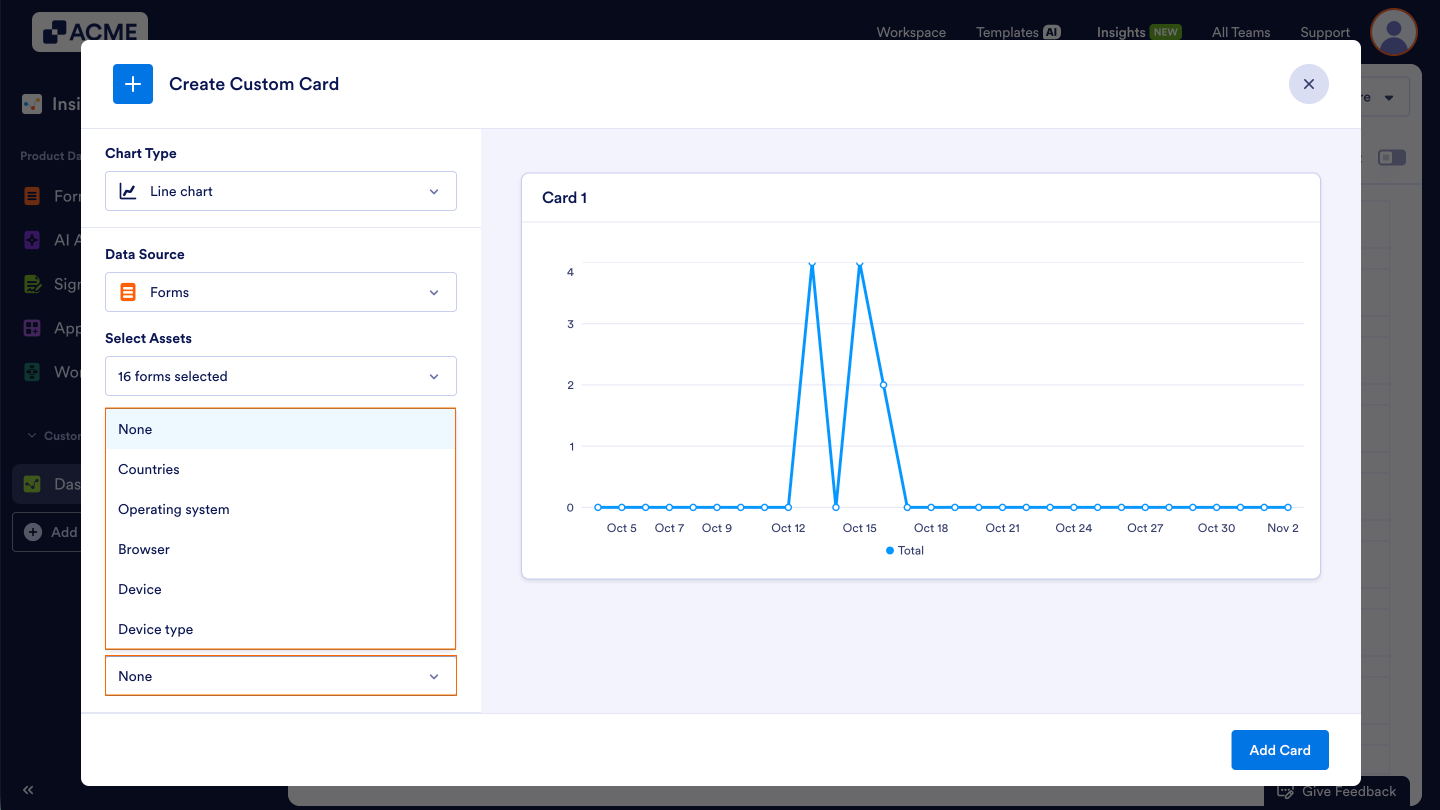Open the Apps section via its sidebar icon
The height and width of the screenshot is (810, 1440).
[30, 327]
